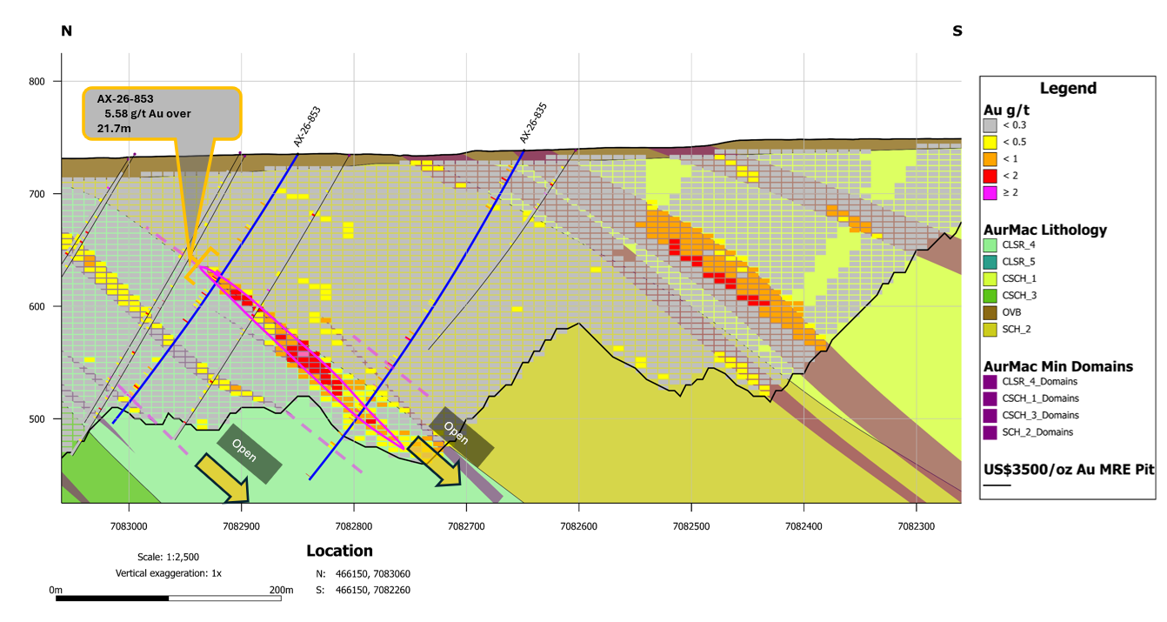This screenshot has width=1167, height=622.
Task: Select the CLSR_5 lithology swatch
Action: tap(990, 262)
